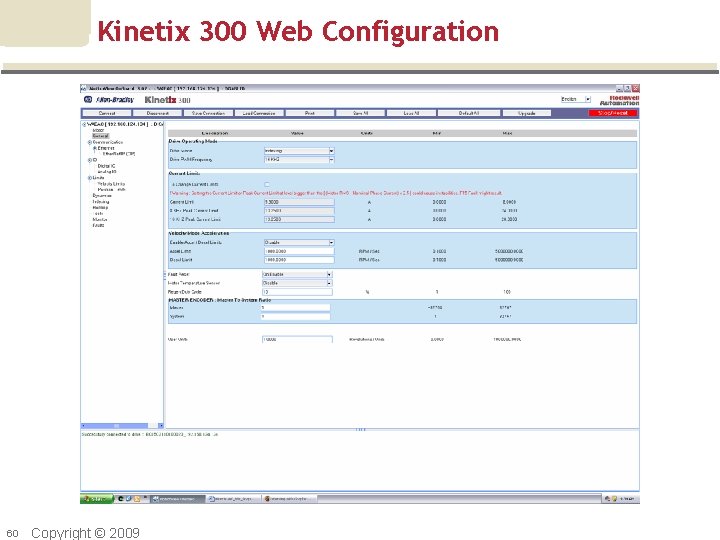
Task: Click the Default All toolbar button
Action: 469,113
